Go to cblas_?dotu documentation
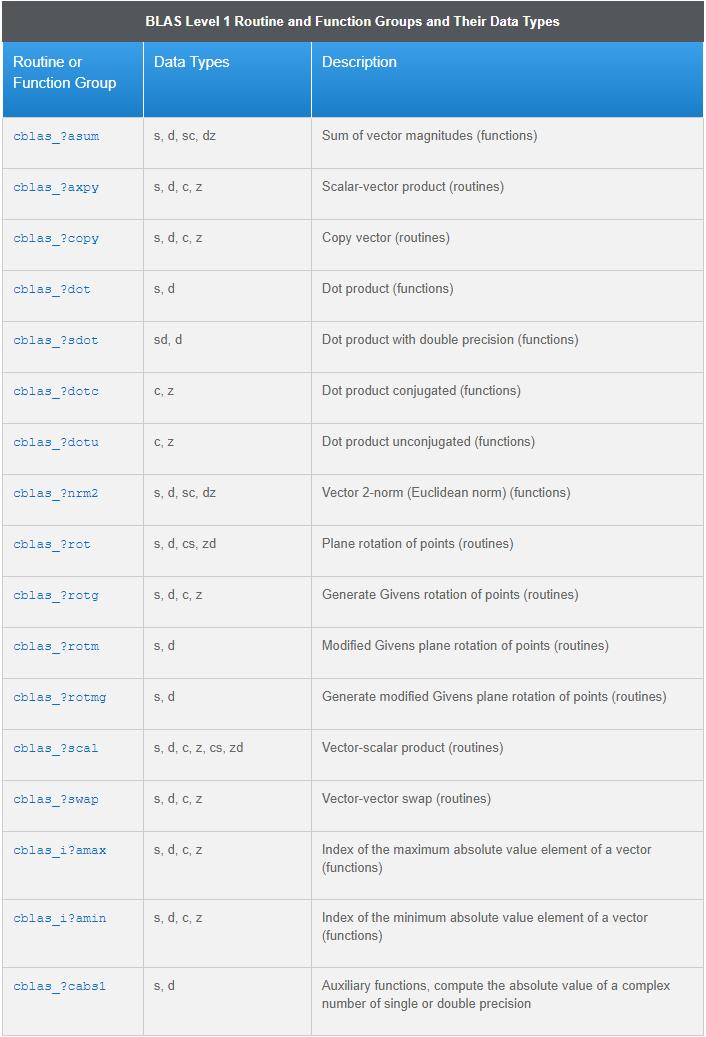This screenshot has width=706, height=1037. click(x=56, y=442)
